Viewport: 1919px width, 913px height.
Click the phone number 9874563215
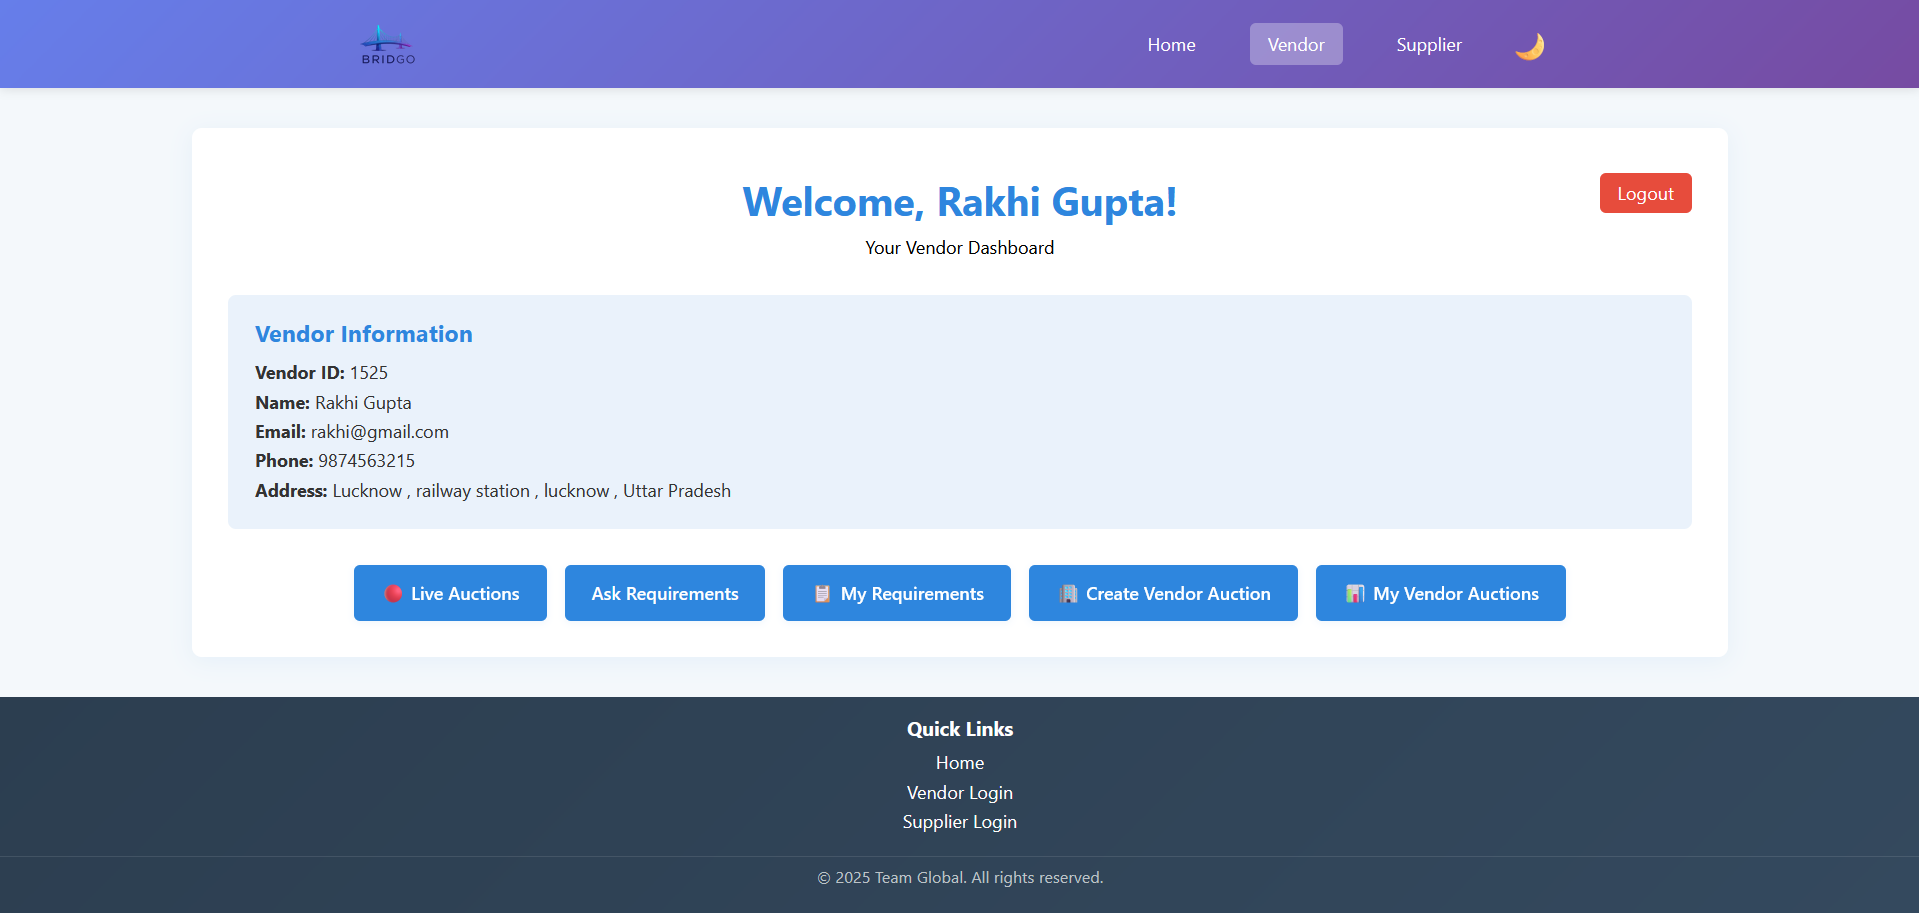coord(366,461)
